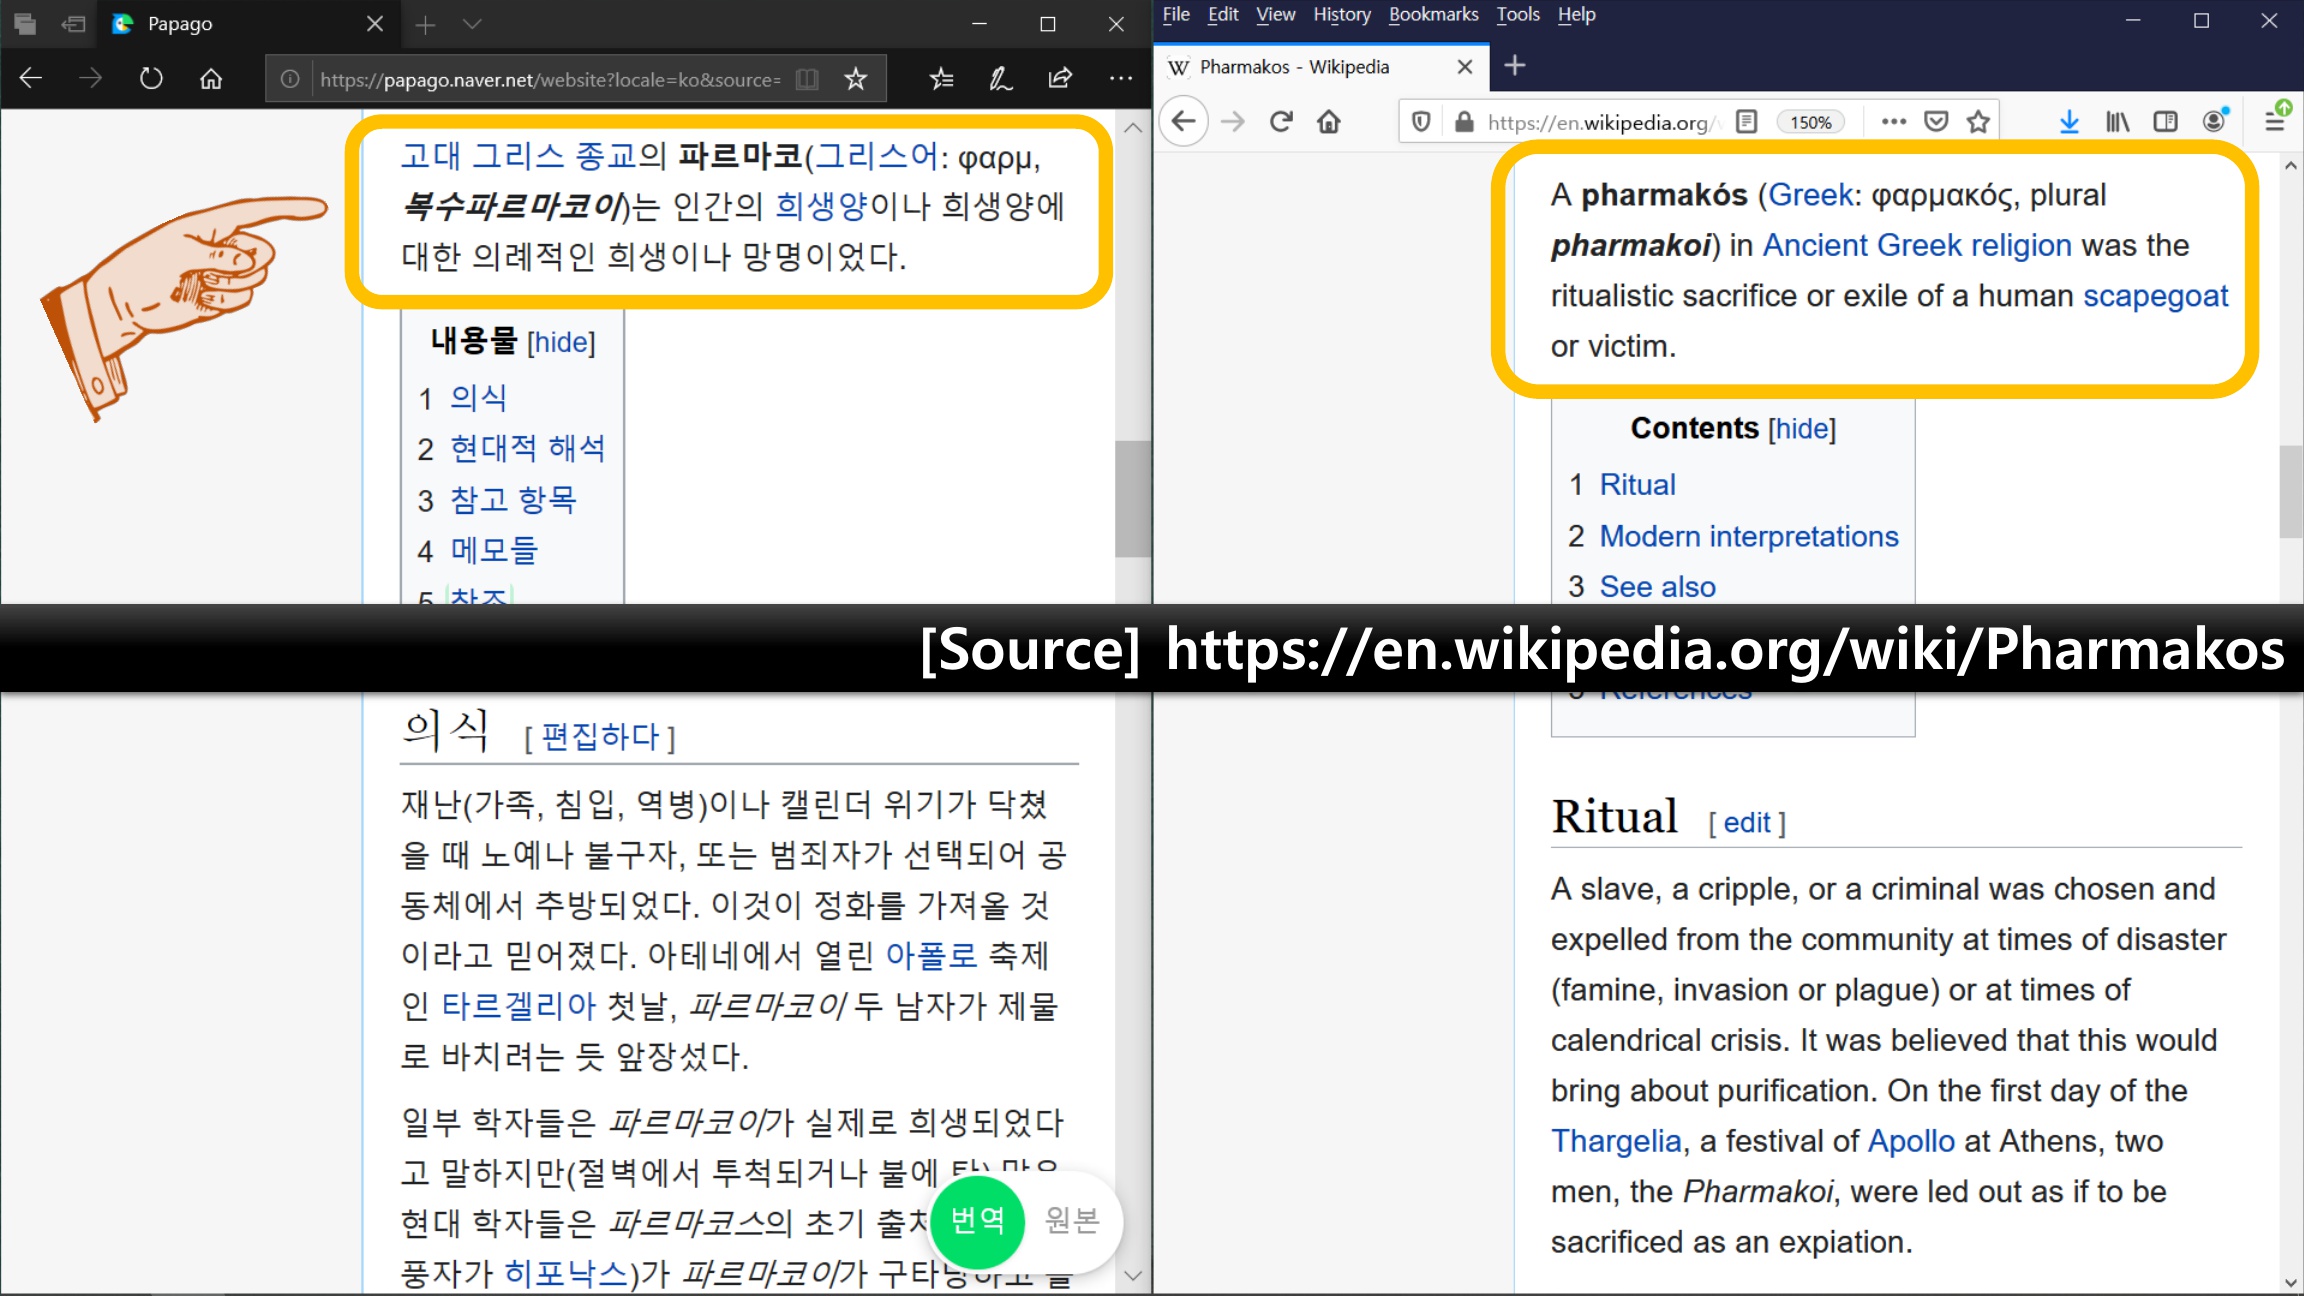Reset Firefox 150% zoom indicator

click(x=1810, y=122)
